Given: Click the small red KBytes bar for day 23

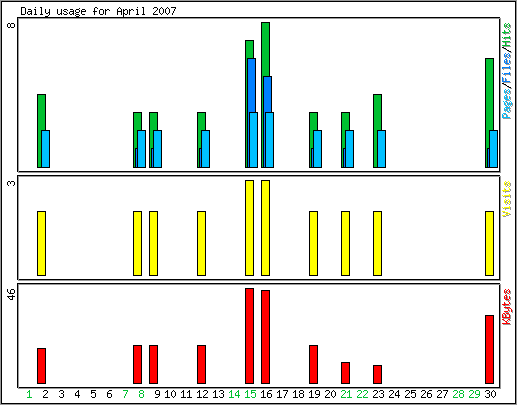Looking at the screenshot, I should [377, 374].
